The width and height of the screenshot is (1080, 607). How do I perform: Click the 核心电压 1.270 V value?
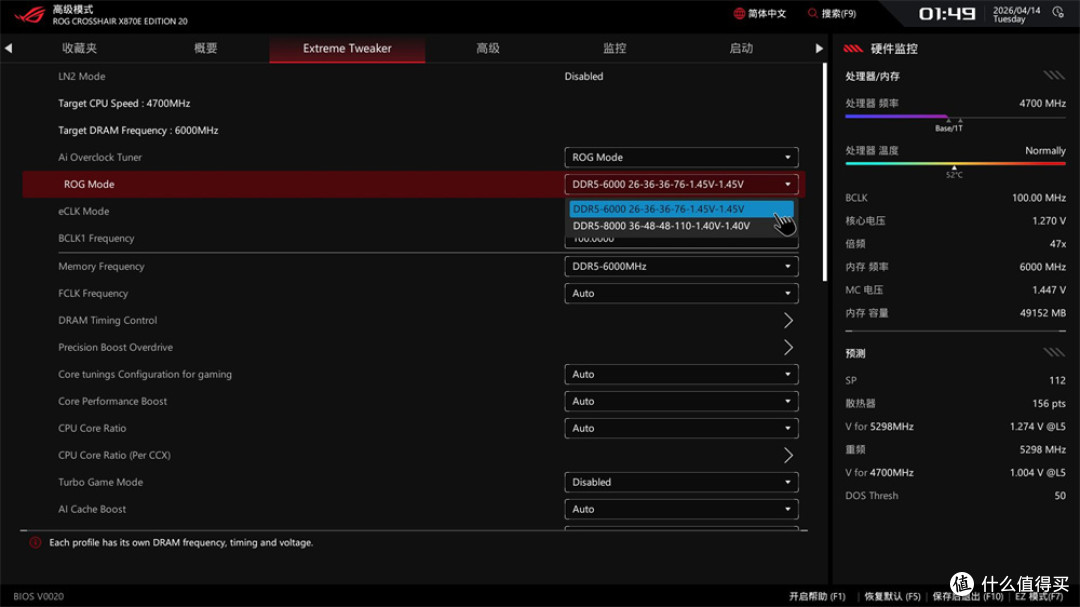point(1049,221)
